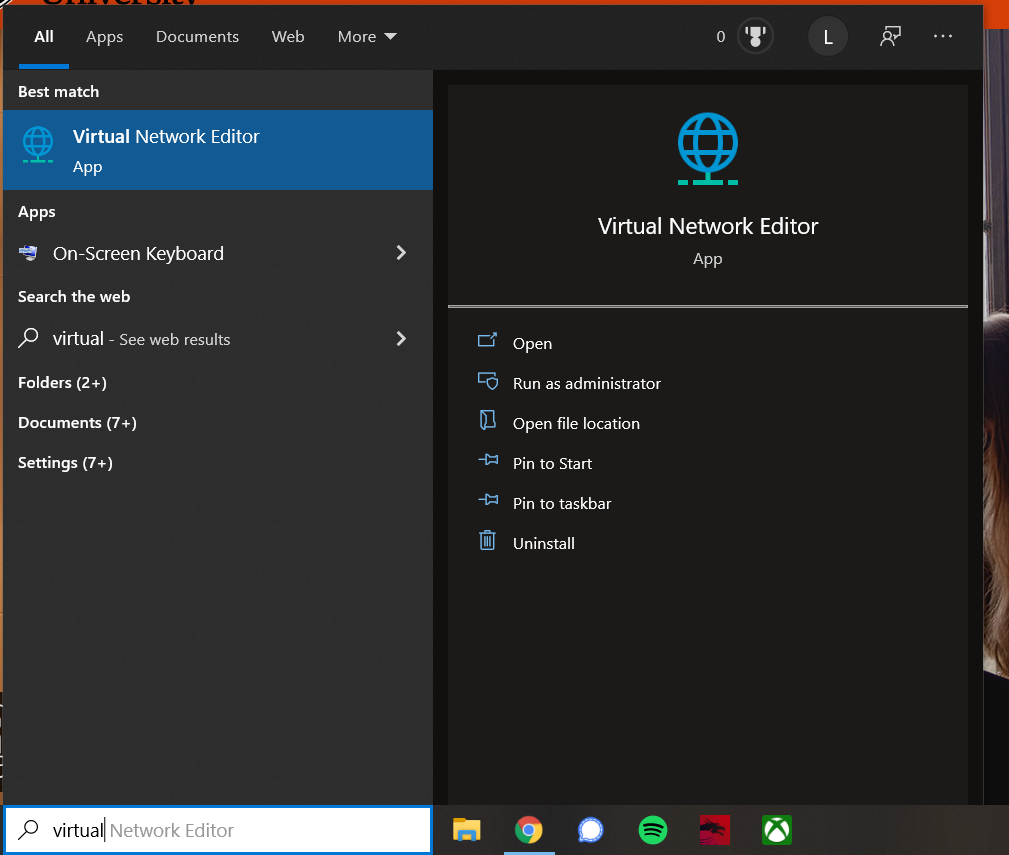
Task: Click the Pin to Start pin icon
Action: click(488, 459)
